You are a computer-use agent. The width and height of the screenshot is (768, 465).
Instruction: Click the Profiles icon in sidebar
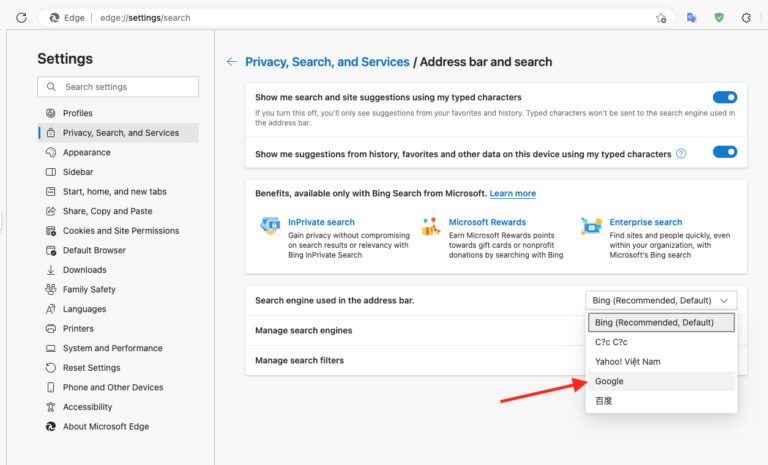tap(50, 113)
